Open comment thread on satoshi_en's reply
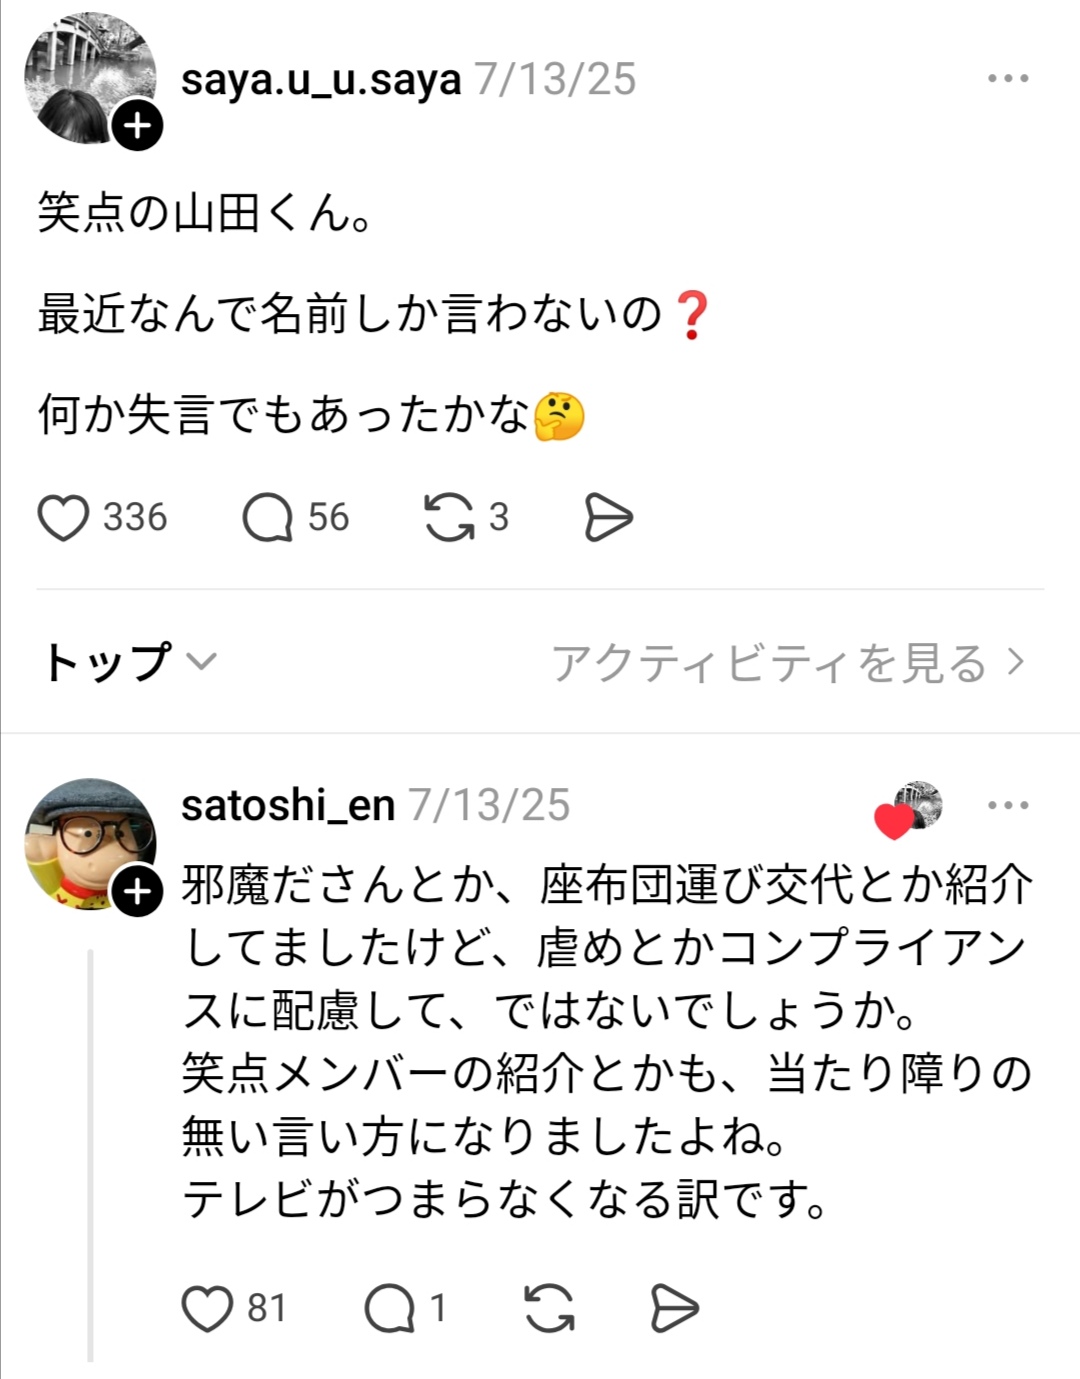This screenshot has height=1379, width=1080. pyautogui.click(x=389, y=1308)
